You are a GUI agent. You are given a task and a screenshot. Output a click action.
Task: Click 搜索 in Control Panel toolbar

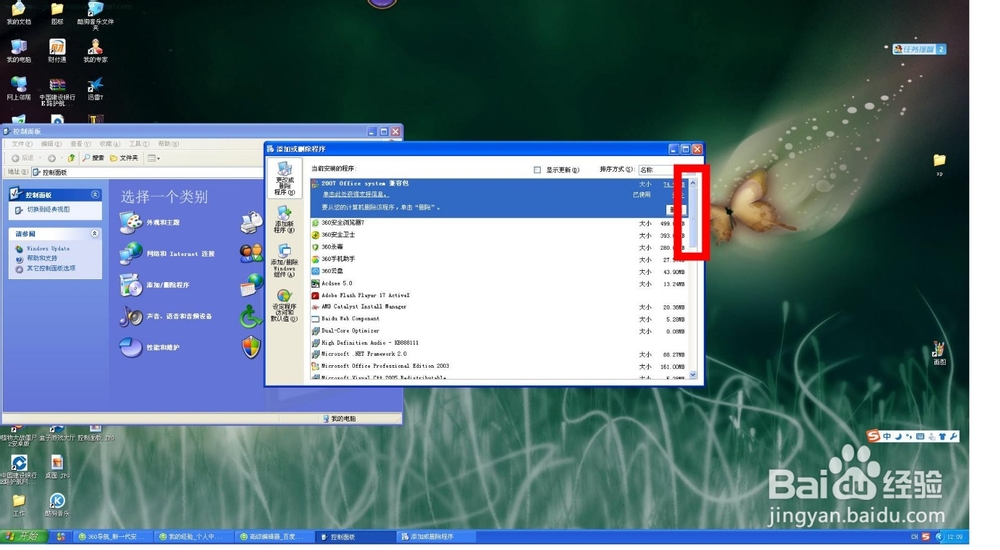point(92,158)
